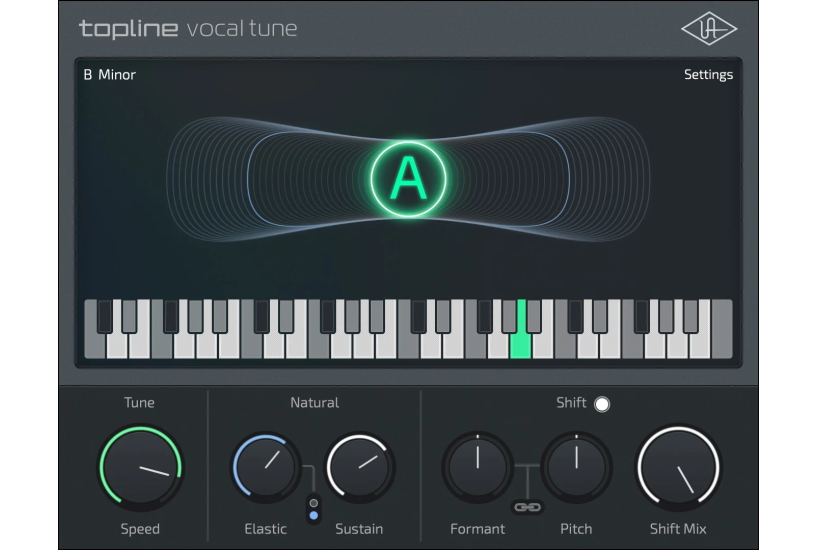Click the Shift label text
Screen dimensions: 820x550
coord(571,403)
